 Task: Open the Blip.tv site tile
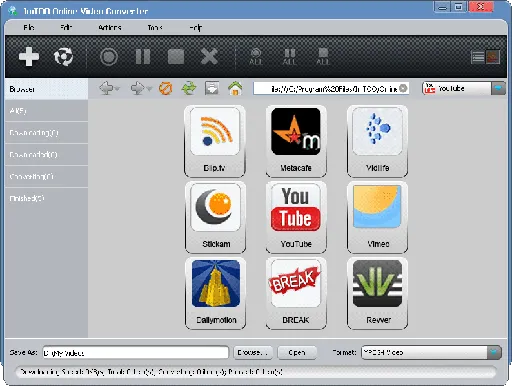click(x=215, y=141)
